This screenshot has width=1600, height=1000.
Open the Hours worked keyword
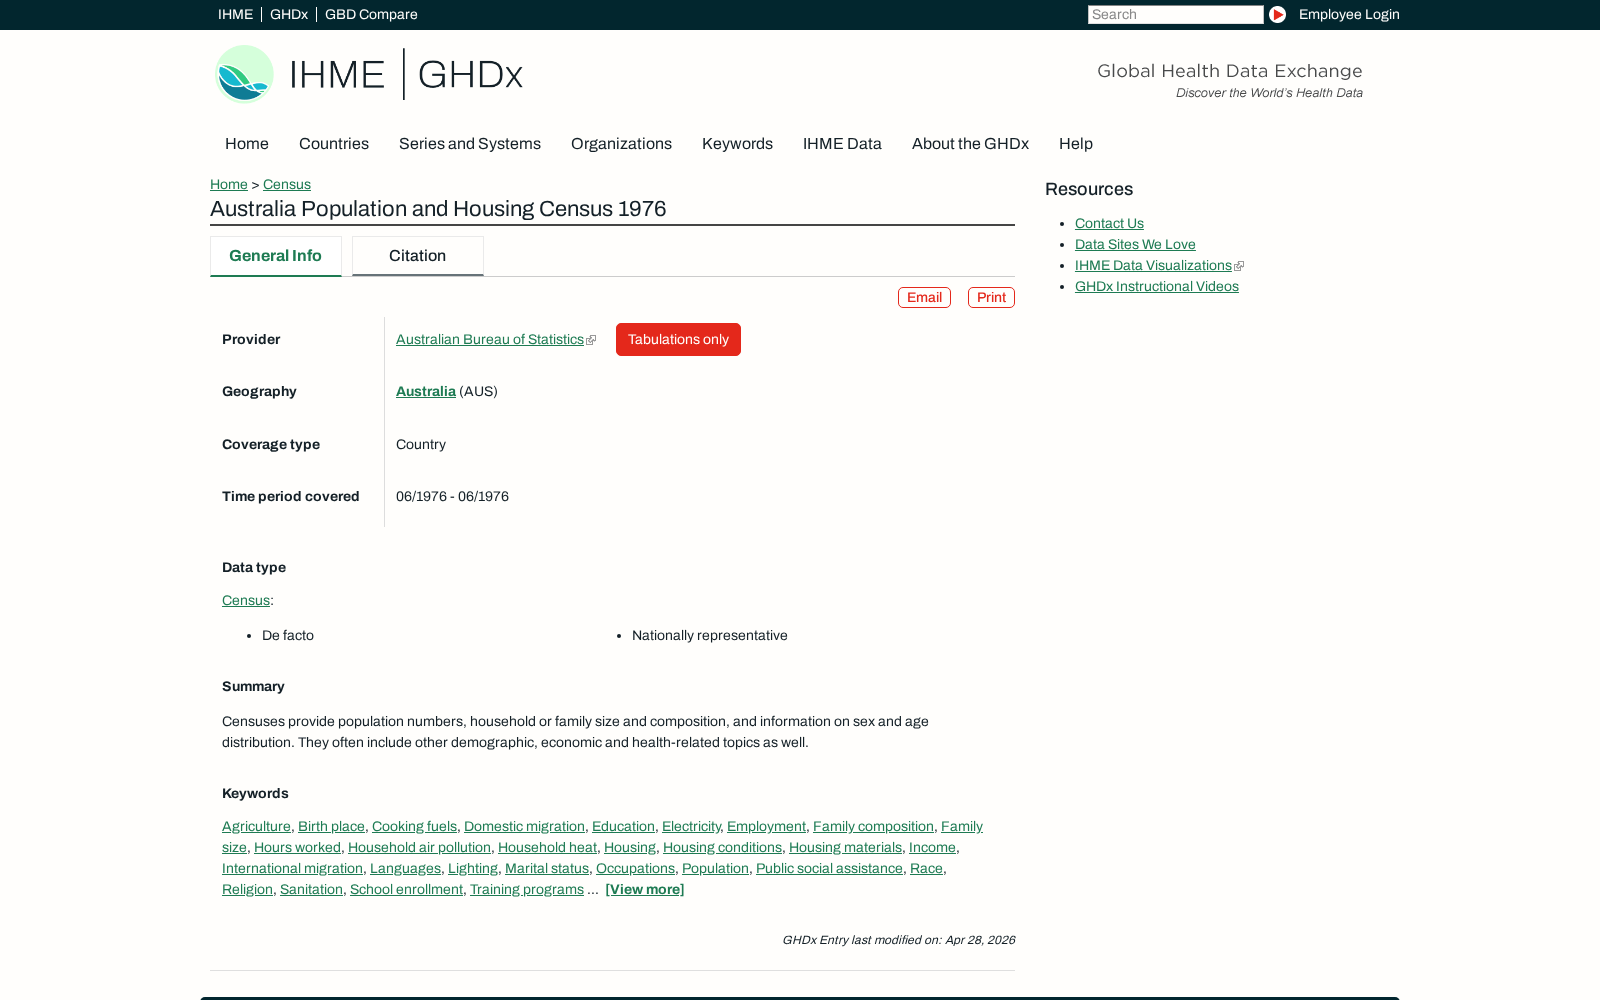297,847
